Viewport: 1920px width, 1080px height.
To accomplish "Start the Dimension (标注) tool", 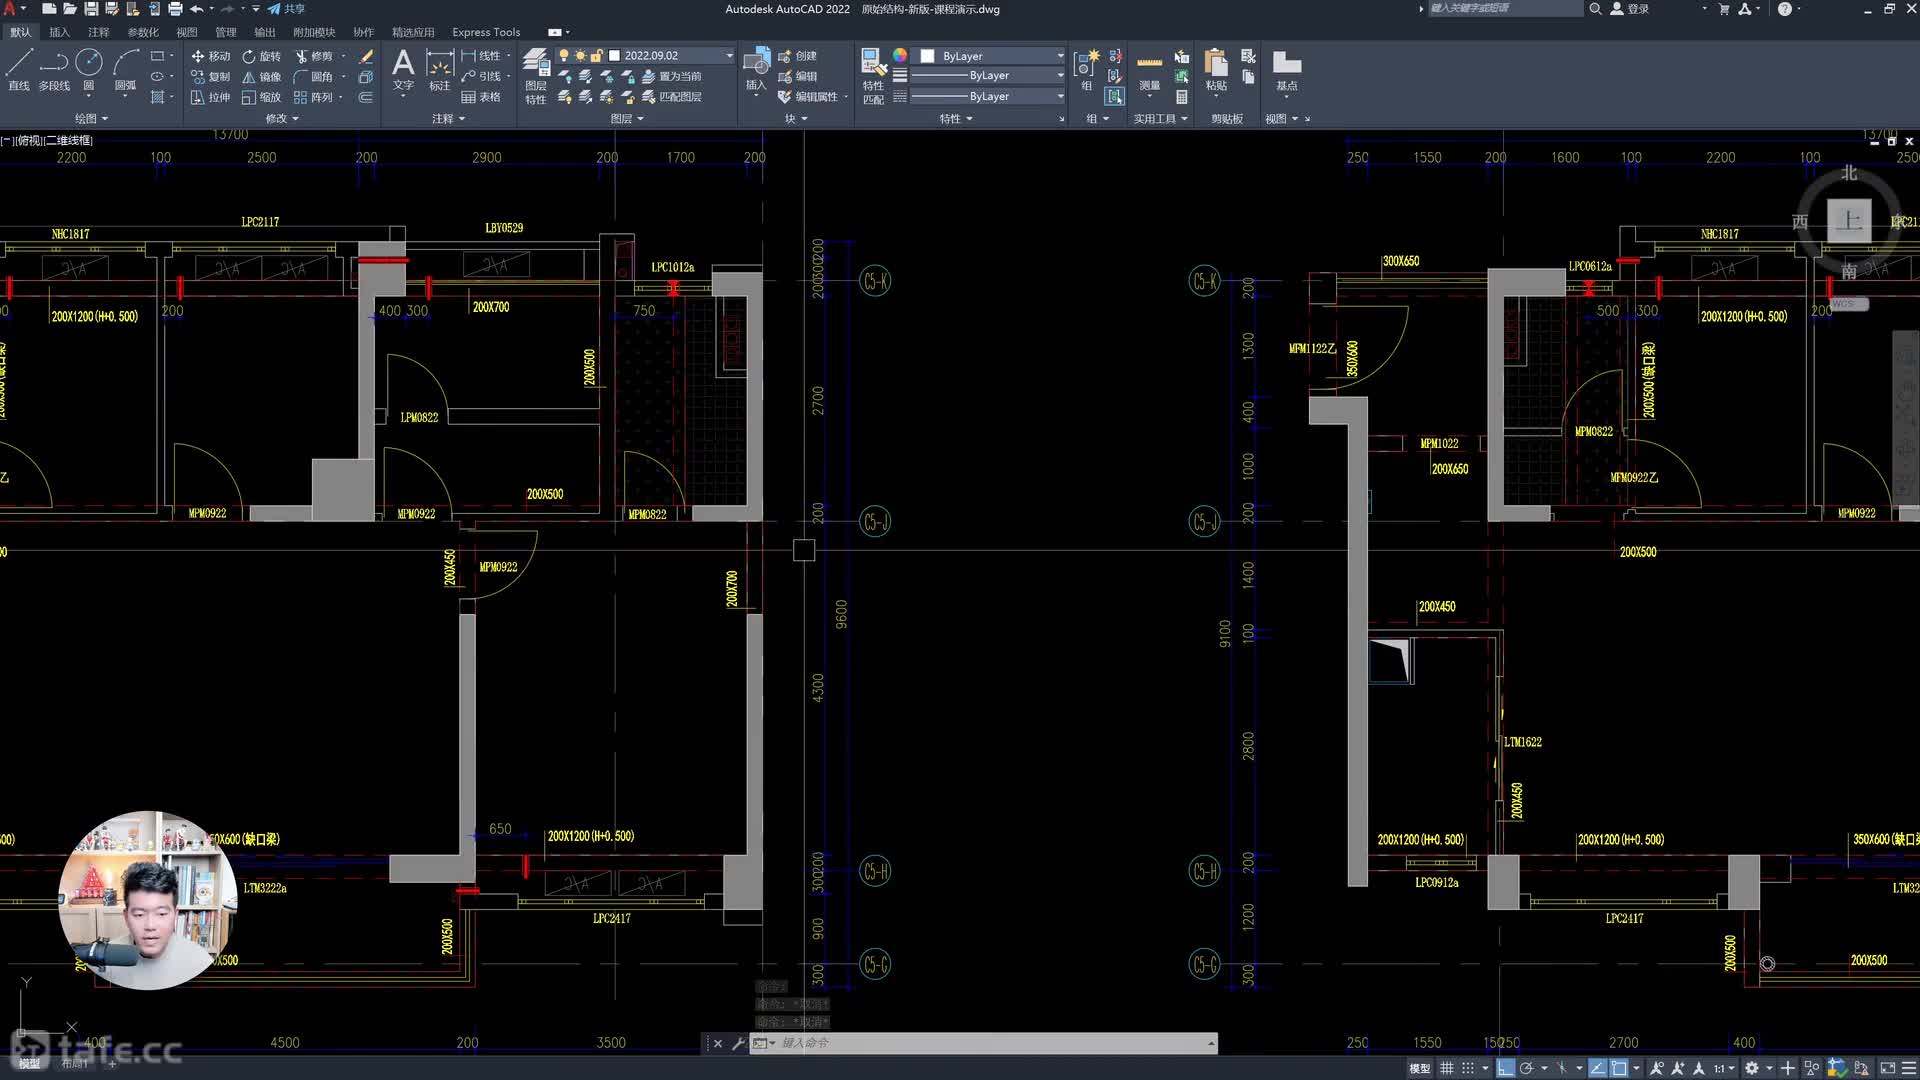I will pyautogui.click(x=440, y=70).
